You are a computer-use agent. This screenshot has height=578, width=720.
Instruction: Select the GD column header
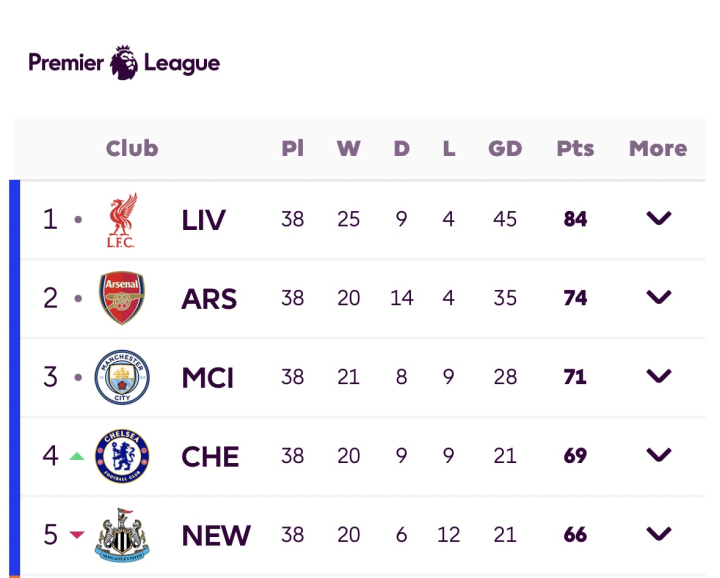505,148
